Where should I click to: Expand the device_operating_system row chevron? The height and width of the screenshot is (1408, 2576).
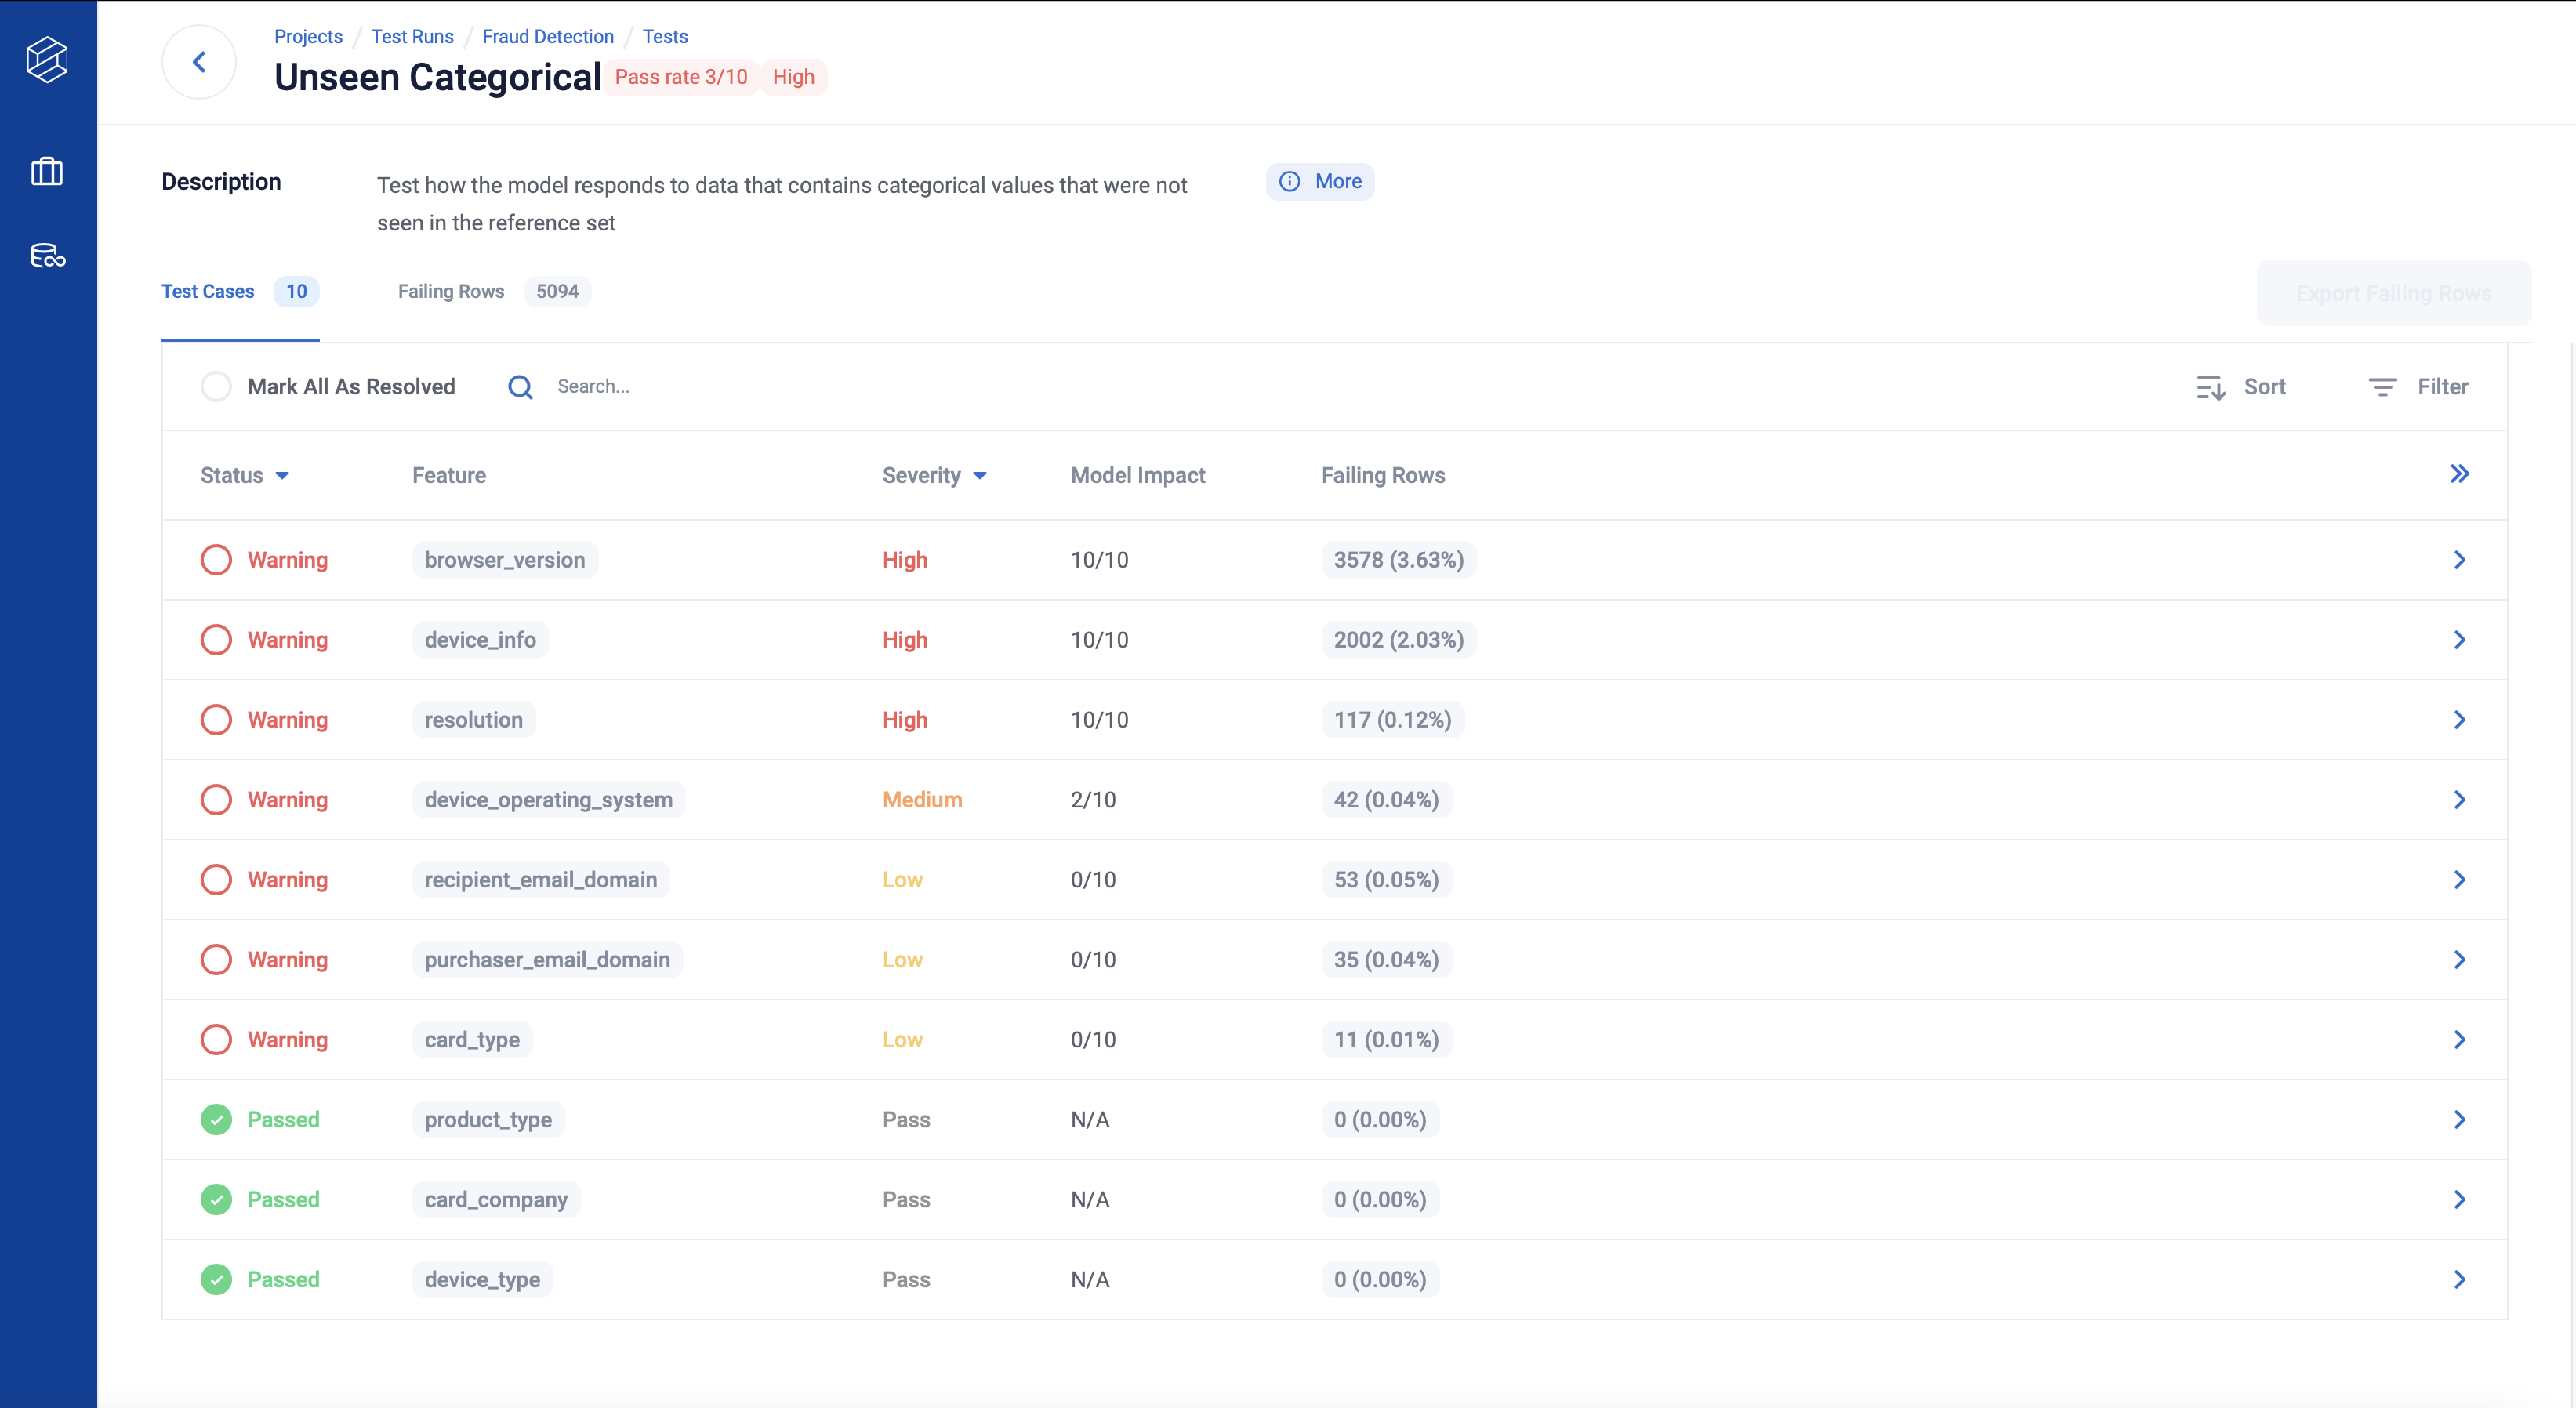(2460, 800)
